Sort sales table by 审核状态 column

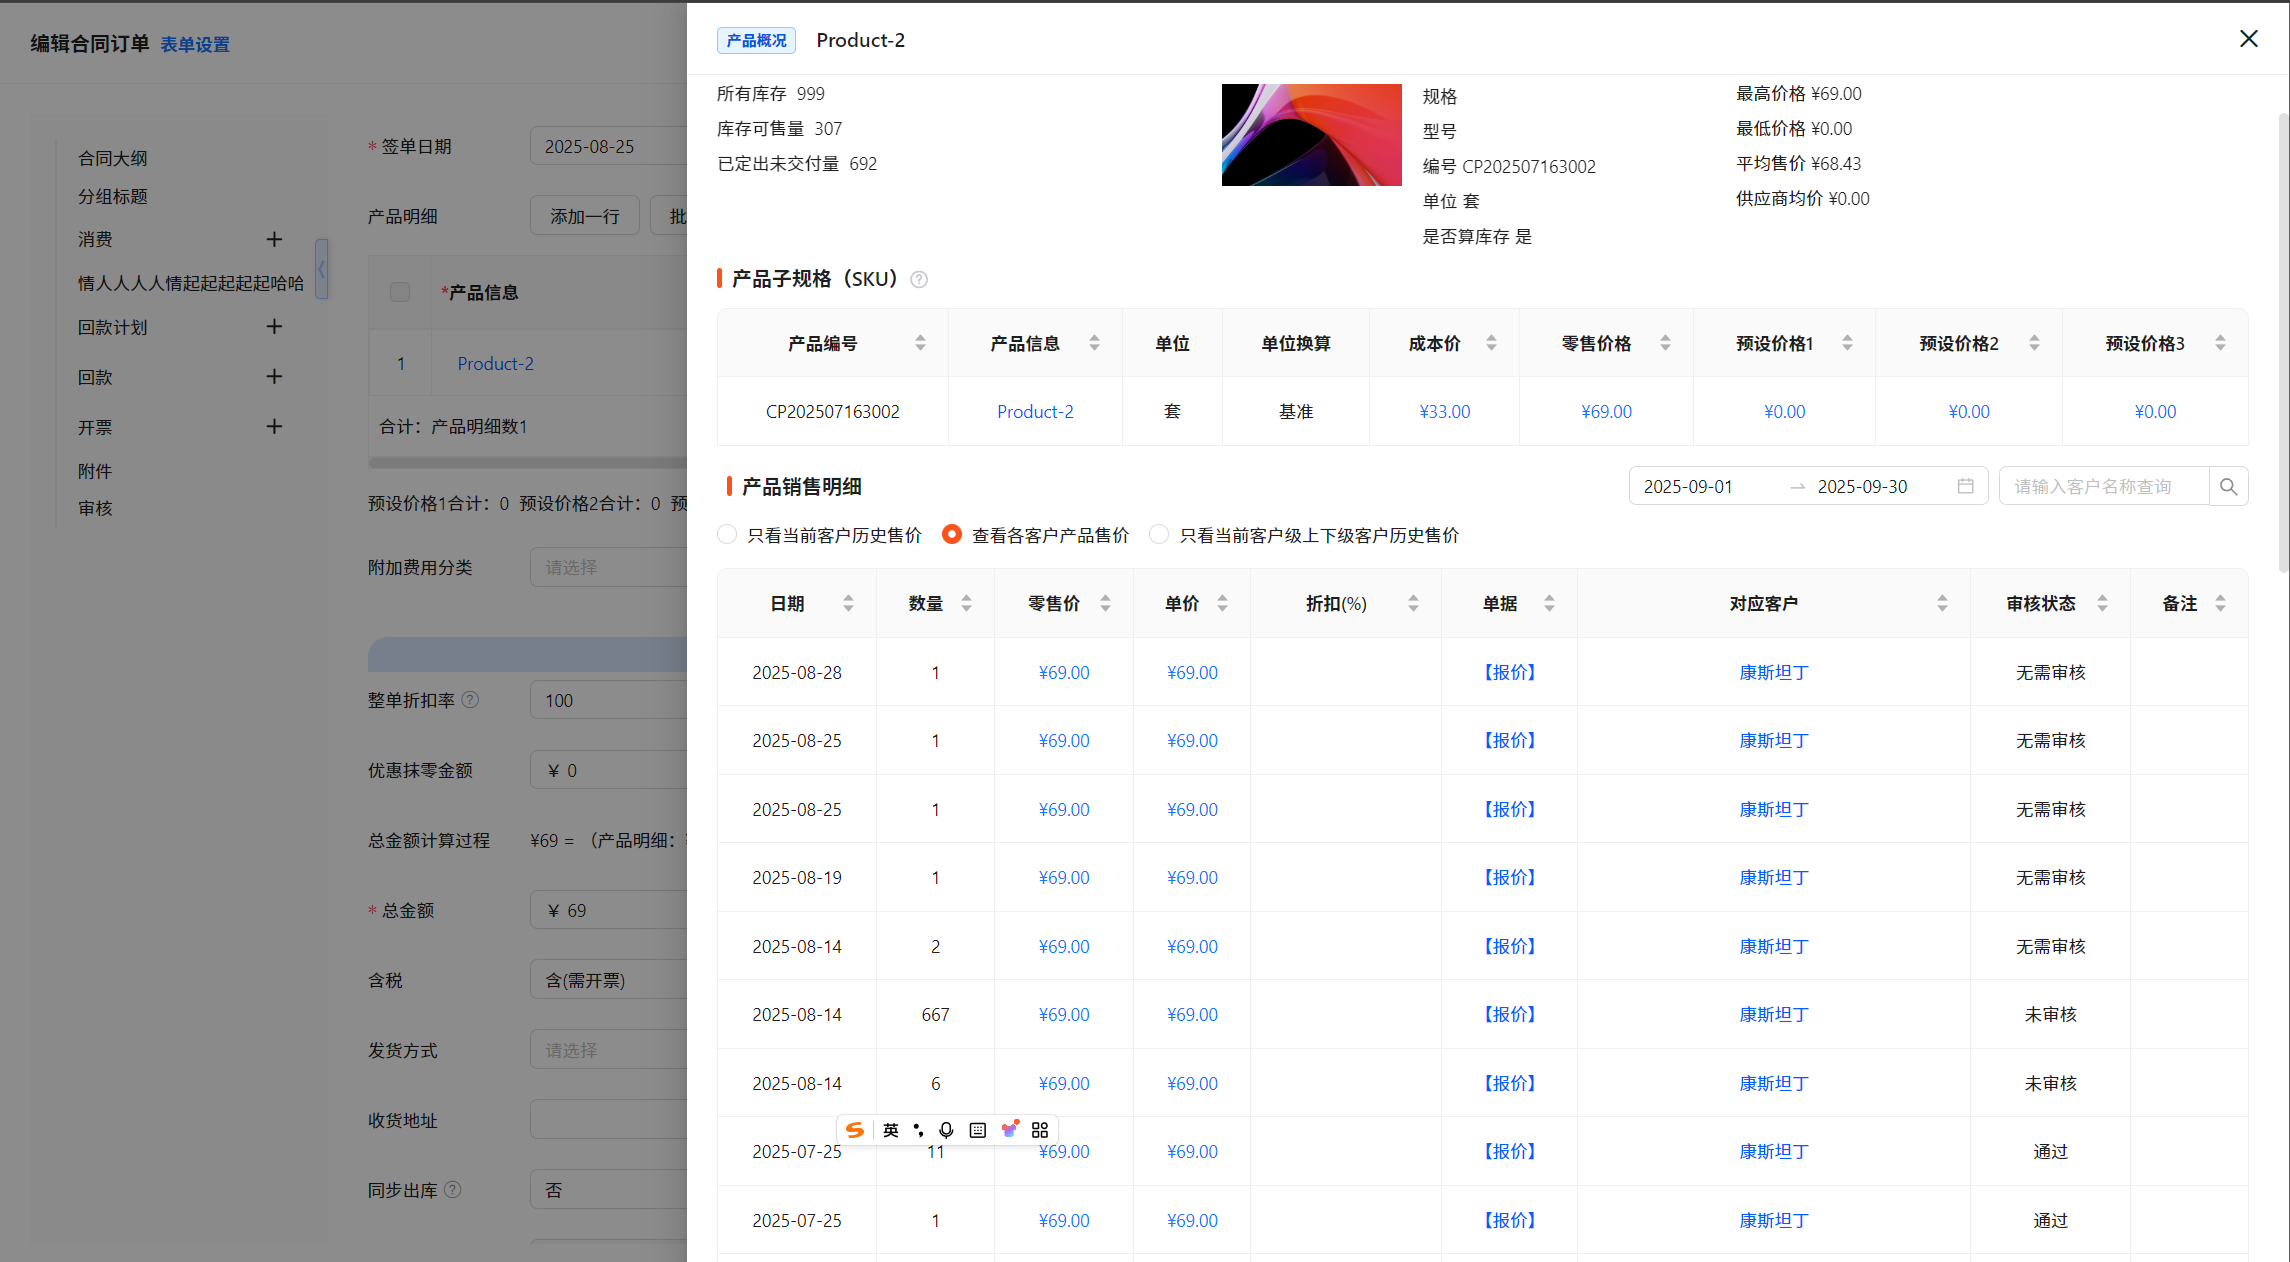click(2102, 604)
